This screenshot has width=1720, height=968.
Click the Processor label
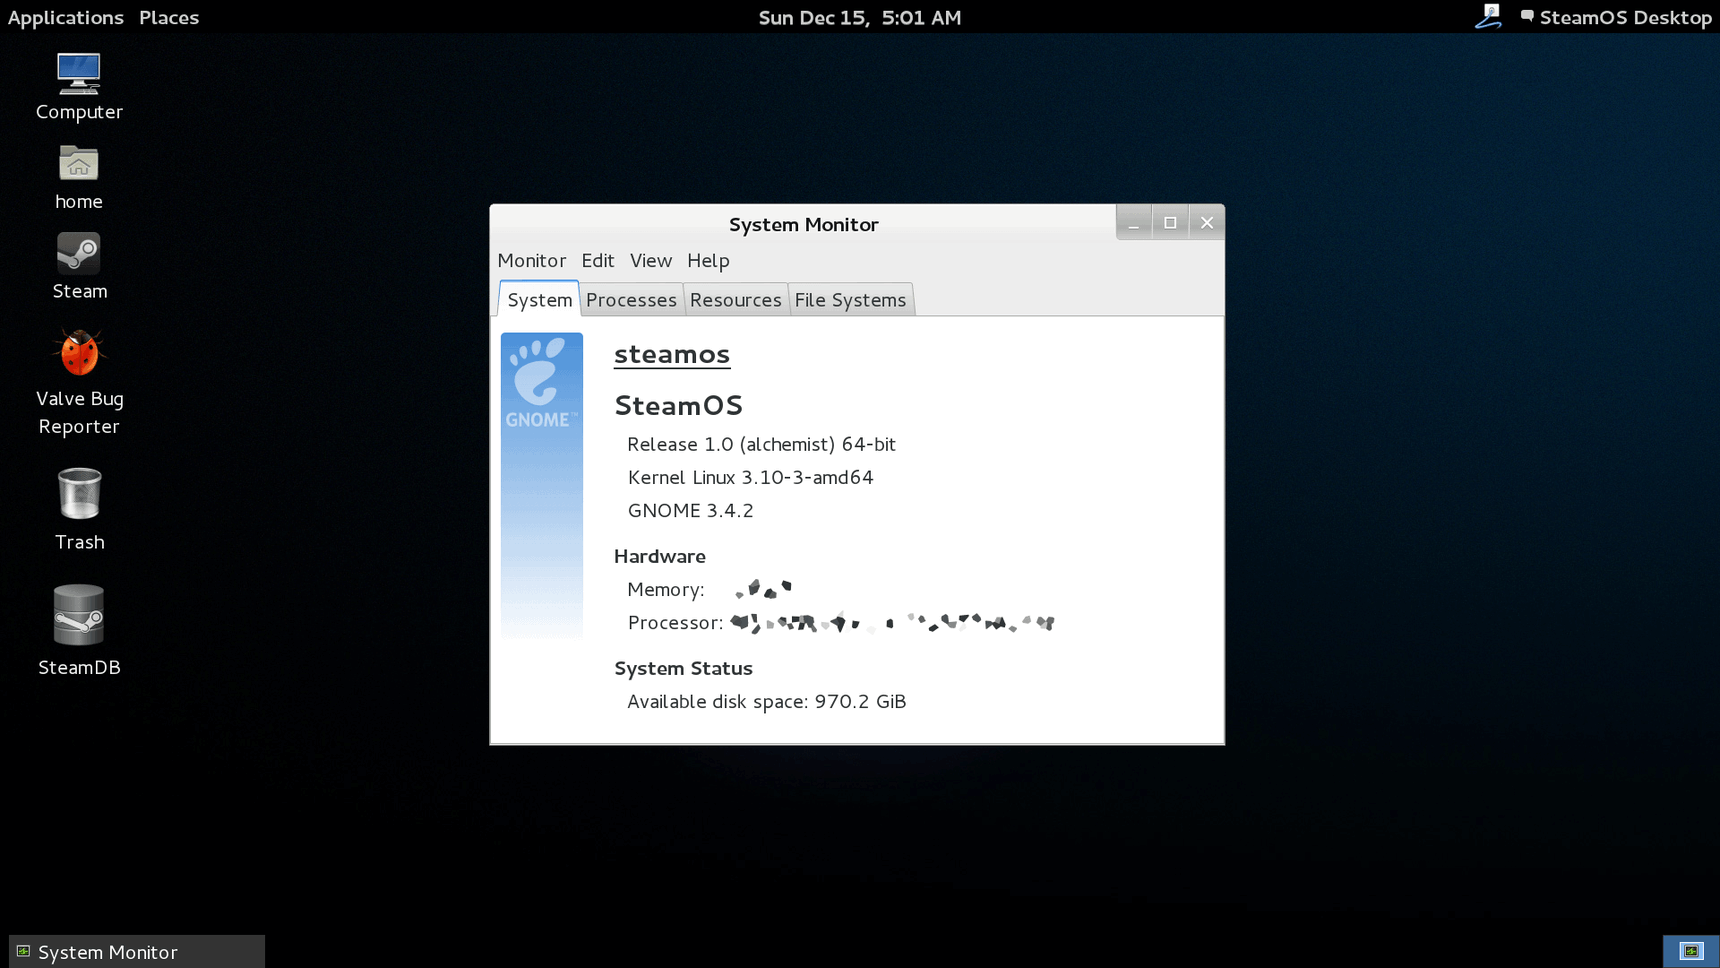tap(676, 622)
